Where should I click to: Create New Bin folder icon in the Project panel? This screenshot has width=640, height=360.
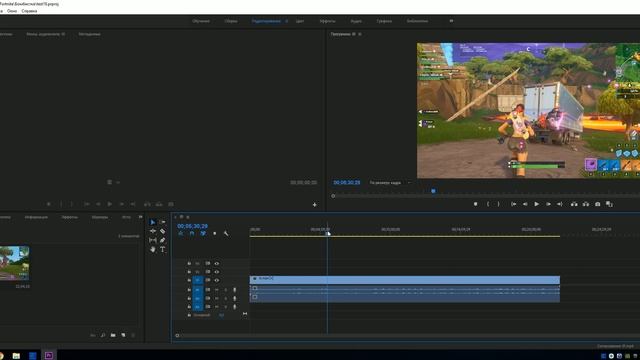coord(113,335)
